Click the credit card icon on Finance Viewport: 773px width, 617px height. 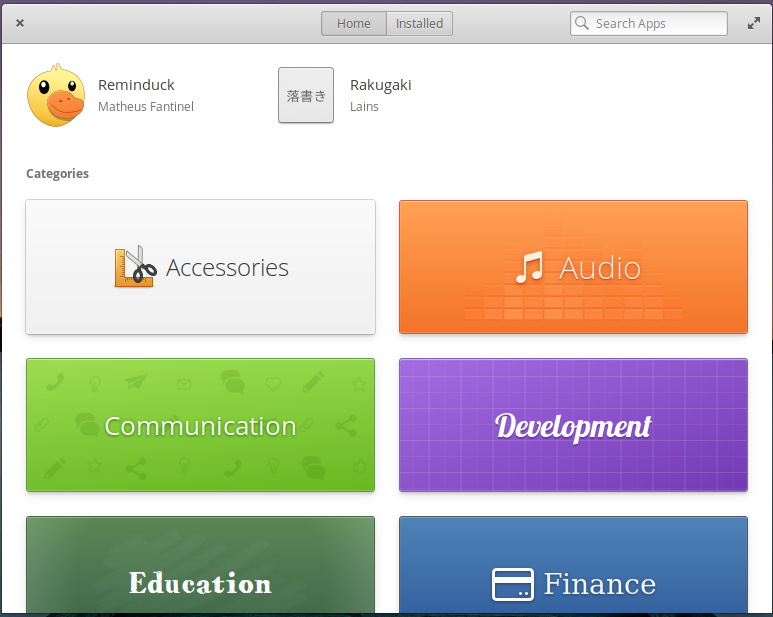pos(513,584)
